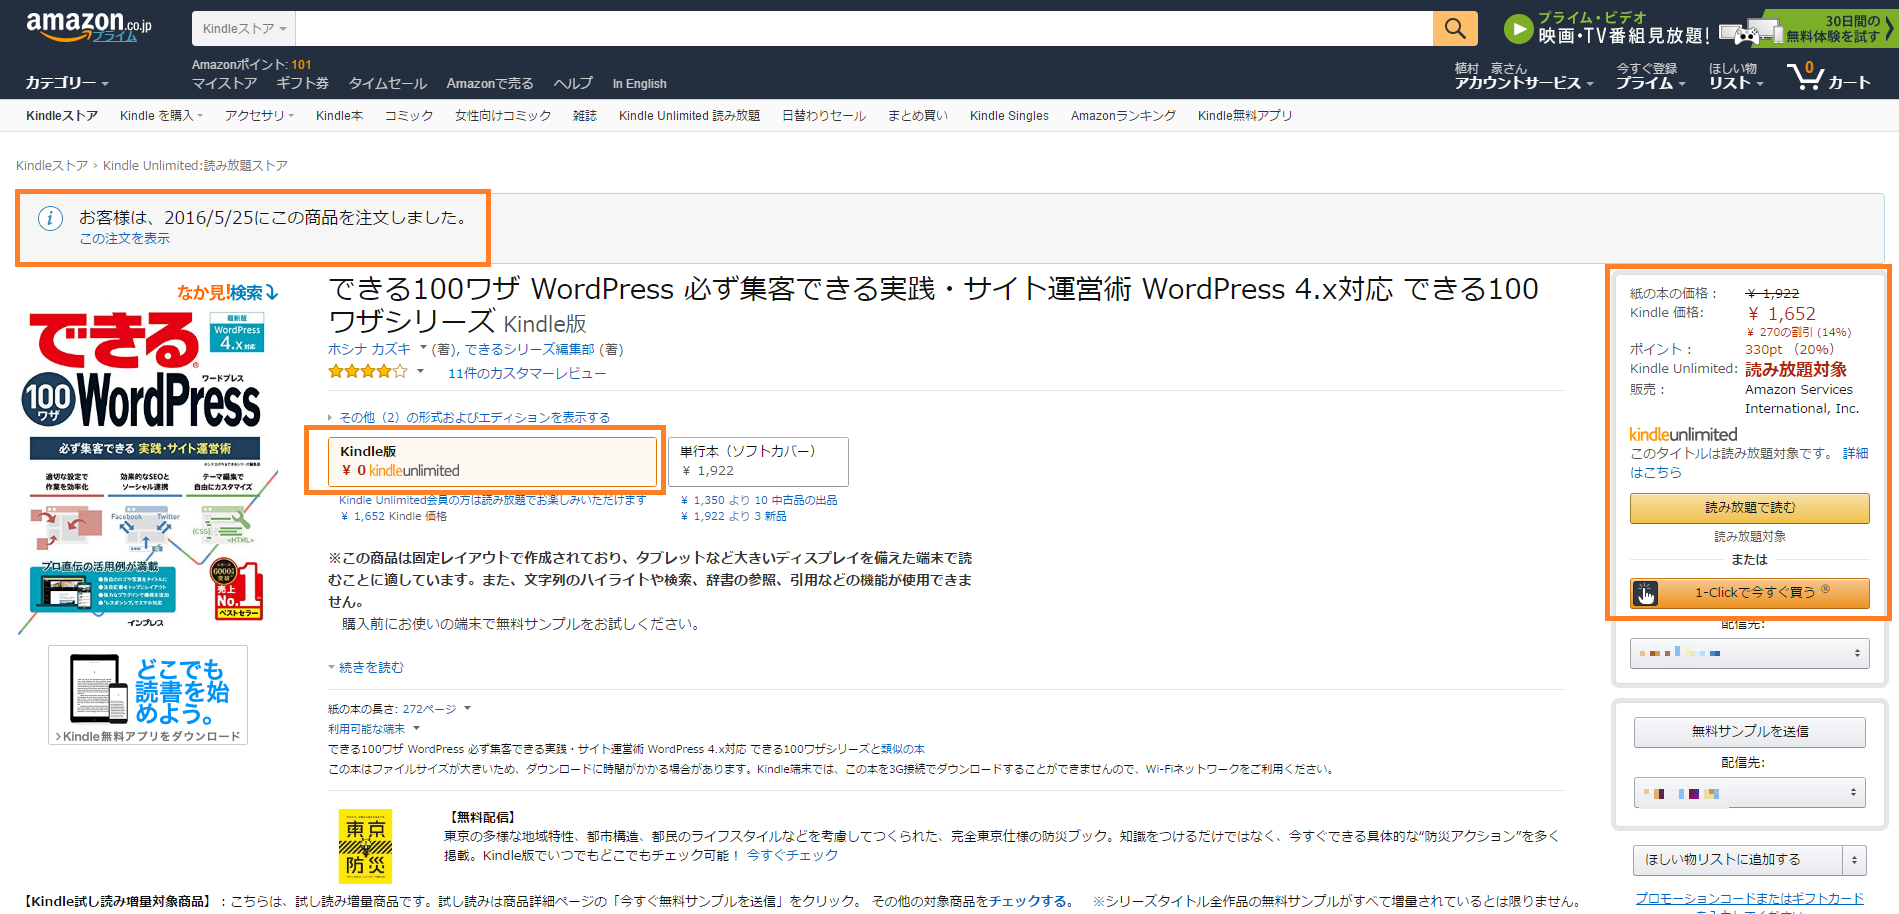The width and height of the screenshot is (1899, 914).
Task: Open Kindle Singles nav item
Action: point(1009,116)
